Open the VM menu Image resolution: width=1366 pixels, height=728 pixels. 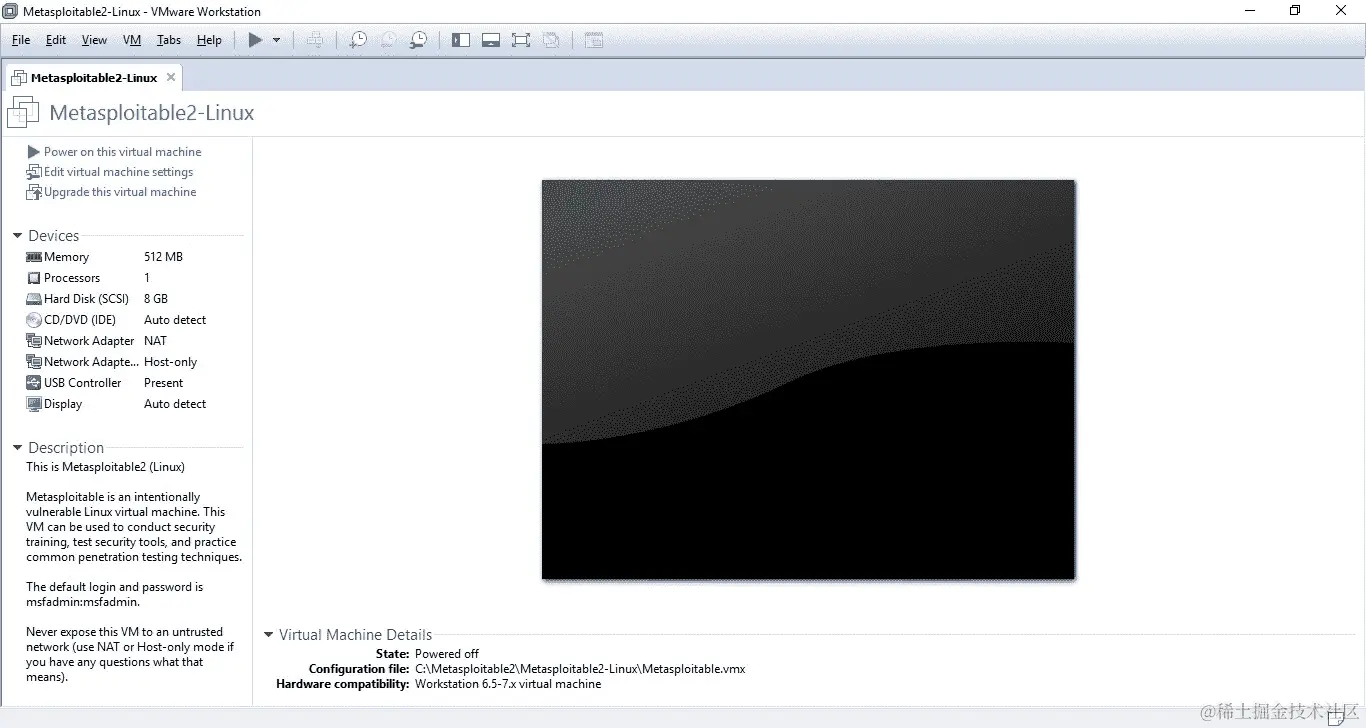[132, 40]
